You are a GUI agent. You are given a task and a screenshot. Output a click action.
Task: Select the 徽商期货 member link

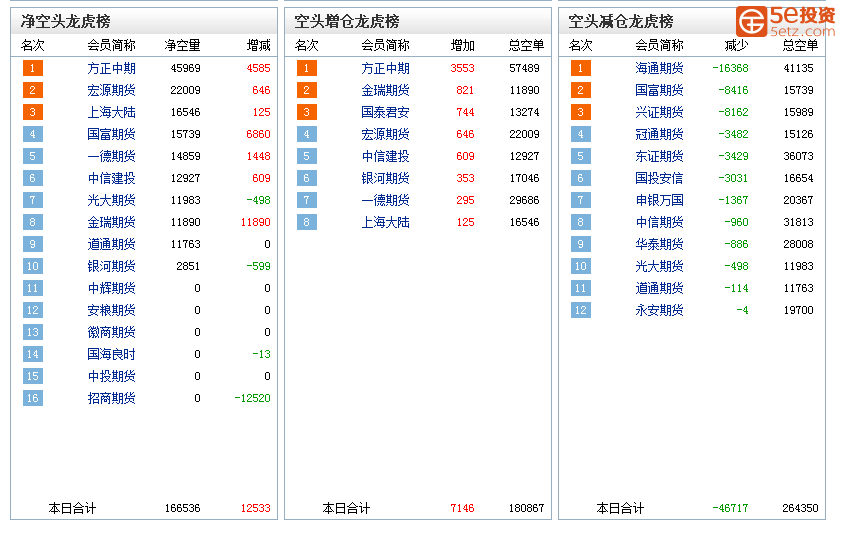tap(111, 332)
